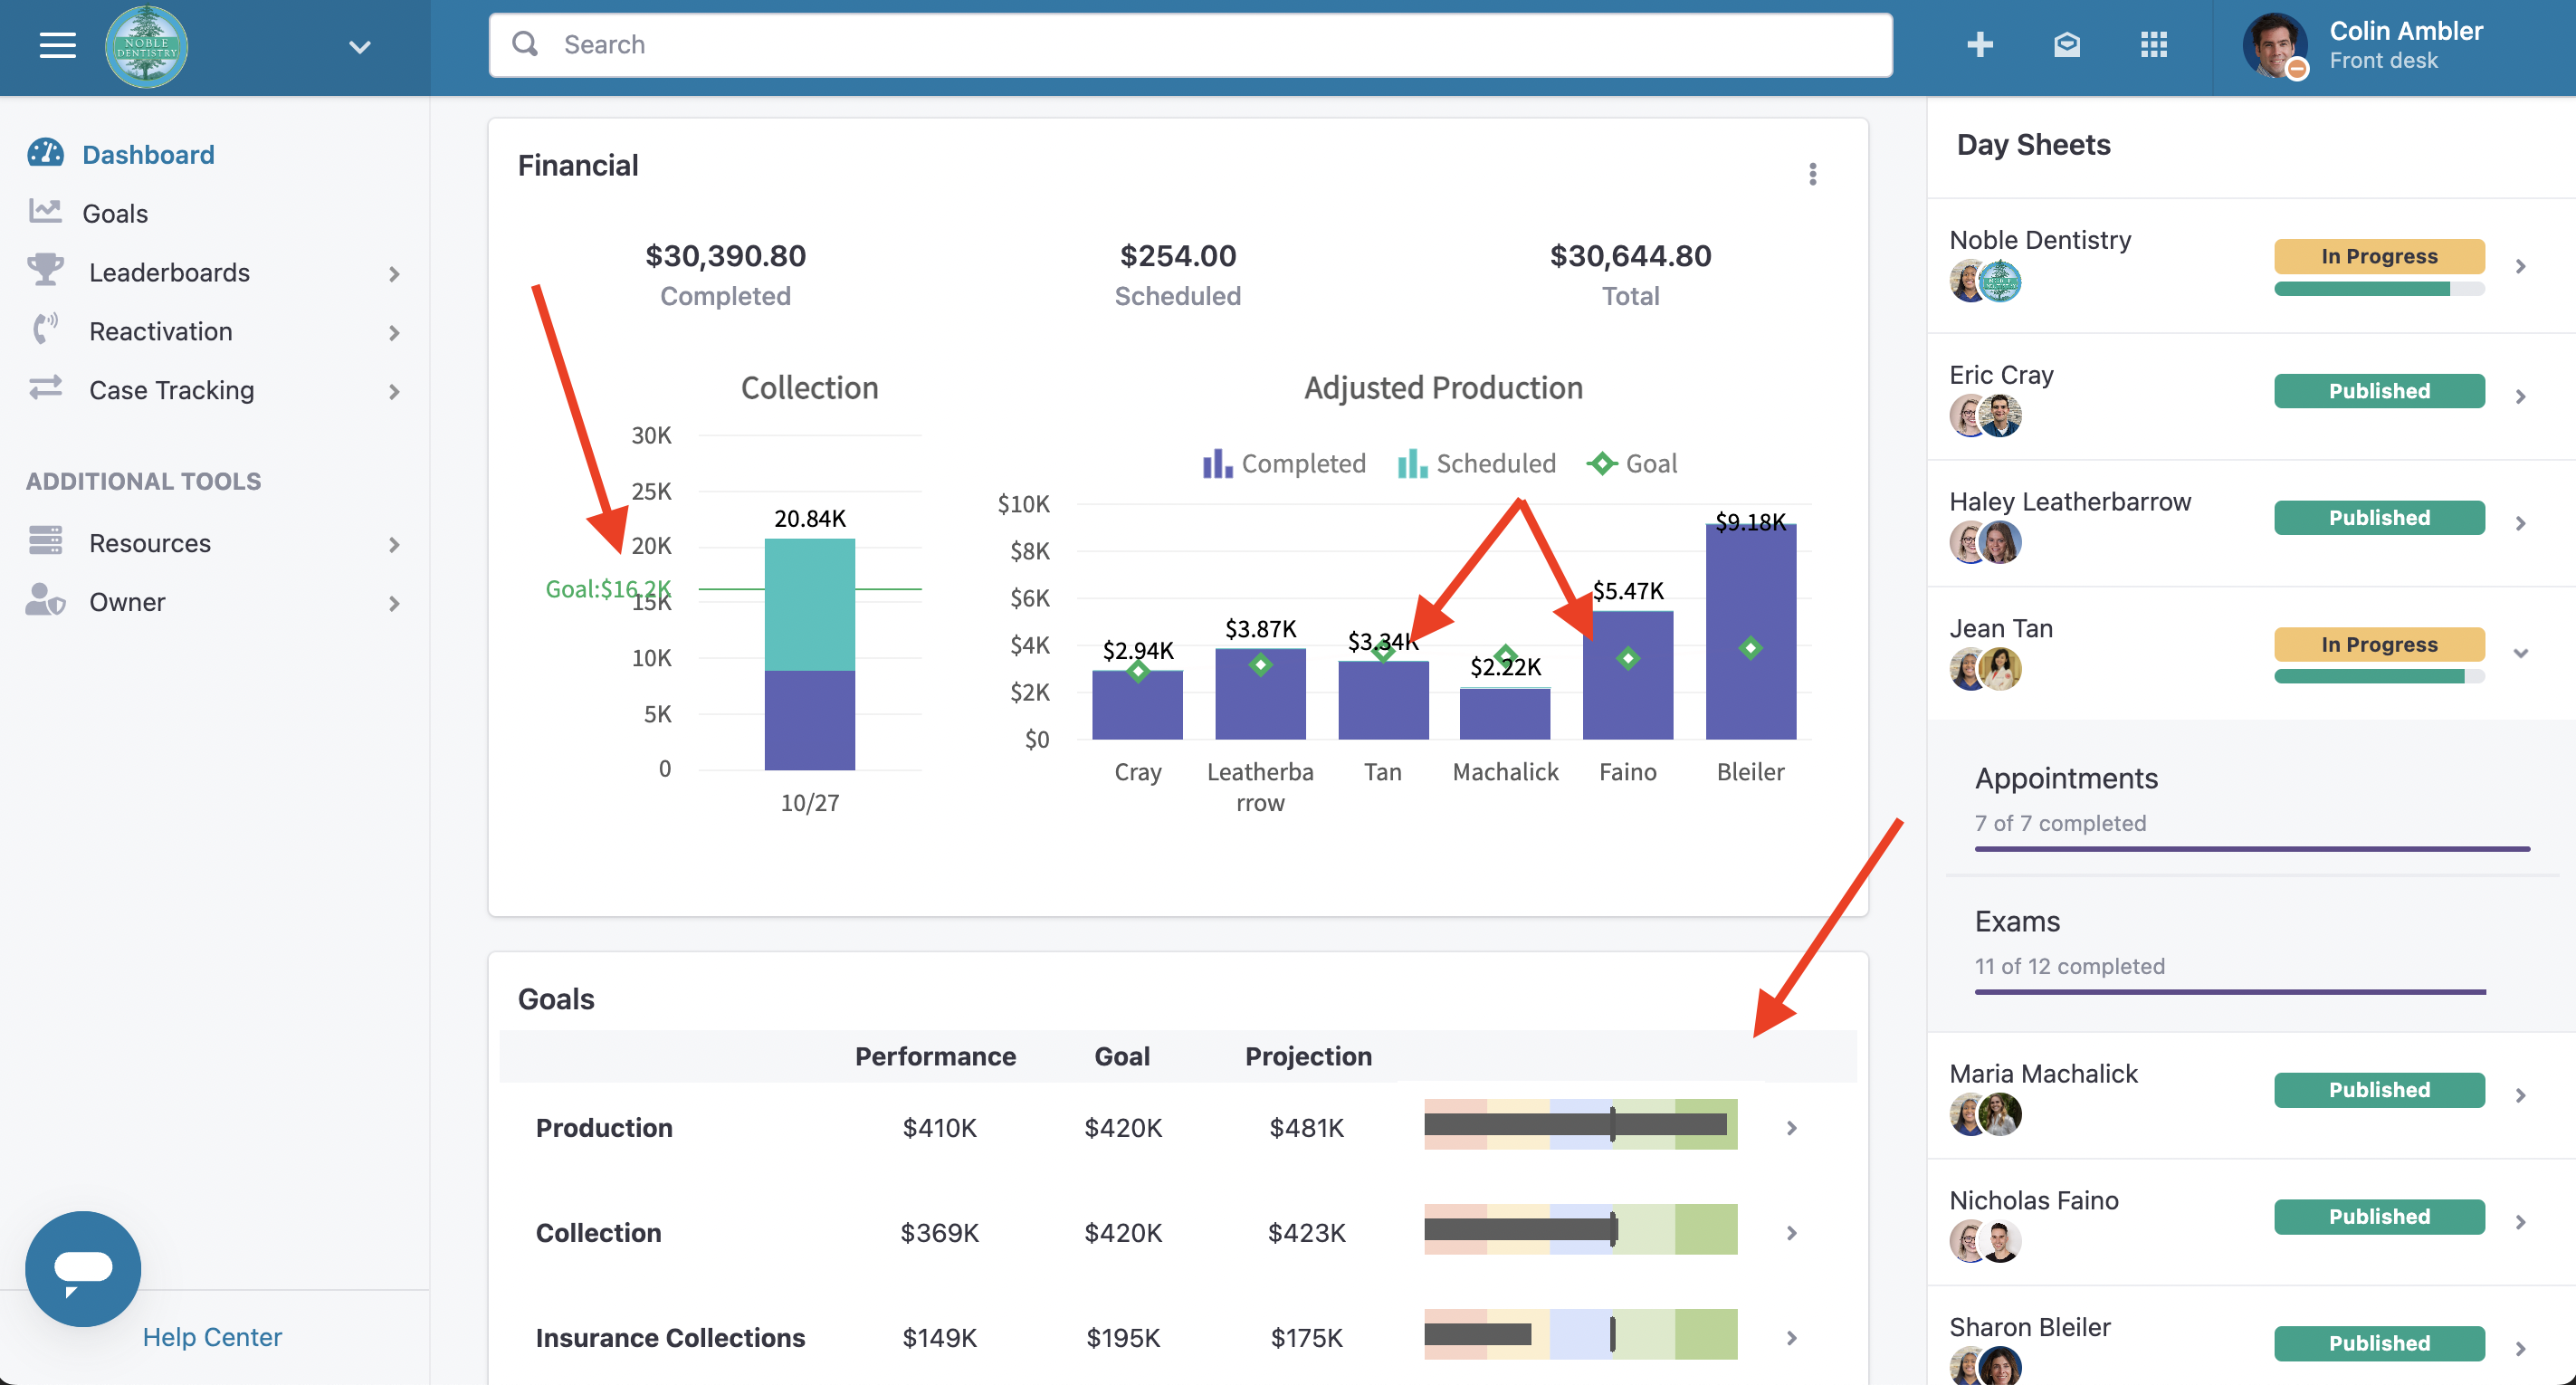Click the Production bullet gauge

point(1580,1124)
